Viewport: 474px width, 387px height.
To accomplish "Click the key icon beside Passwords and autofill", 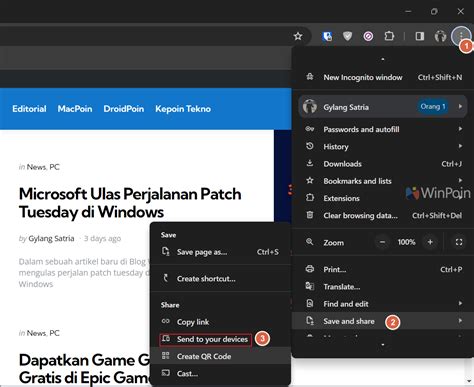I will click(x=310, y=129).
